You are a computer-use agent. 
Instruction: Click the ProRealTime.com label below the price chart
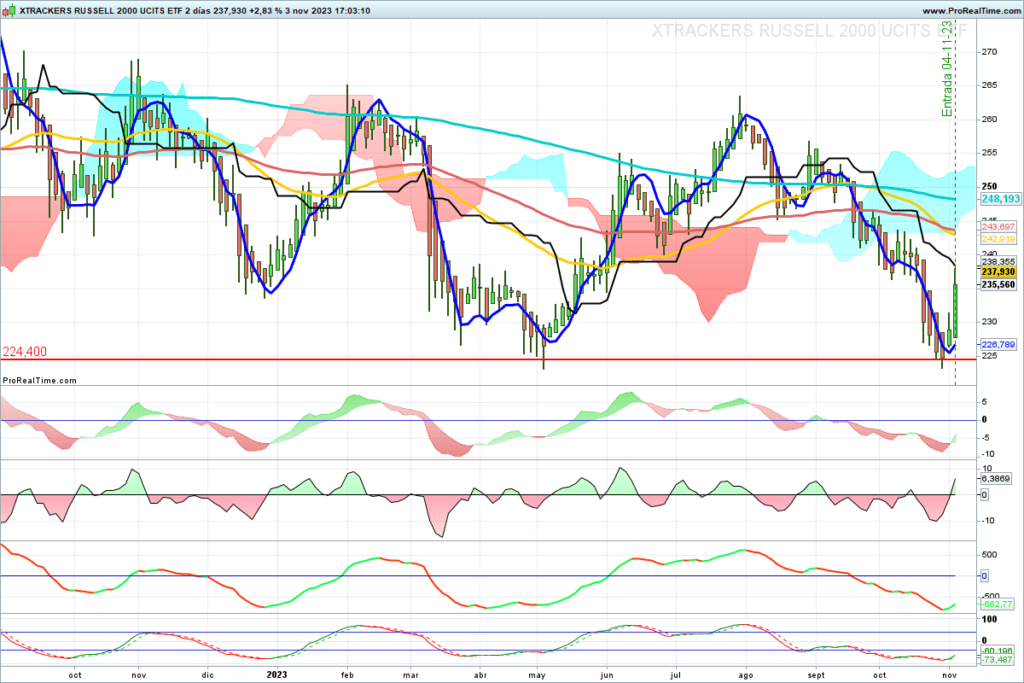[39, 381]
